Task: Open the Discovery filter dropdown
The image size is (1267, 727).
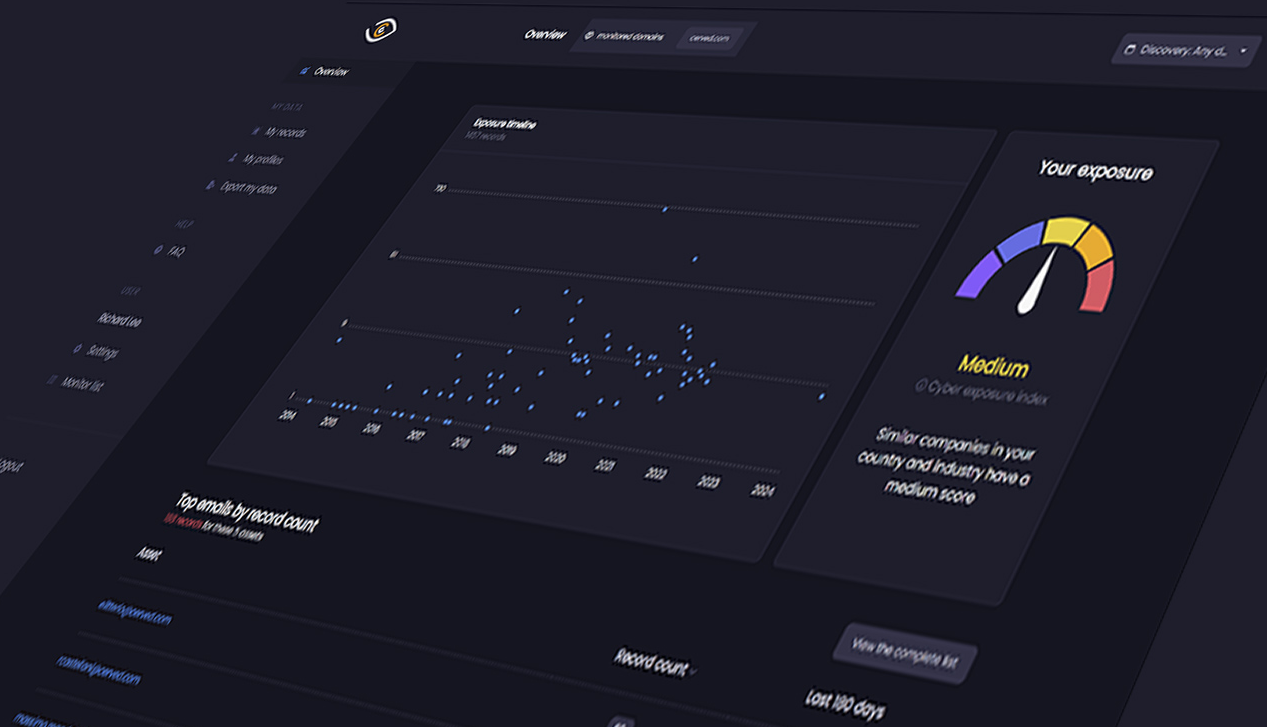Action: pos(1185,50)
